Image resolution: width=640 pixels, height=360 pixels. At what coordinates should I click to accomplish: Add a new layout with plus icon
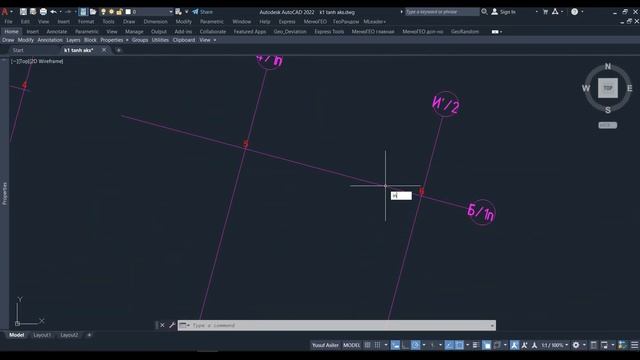click(x=89, y=335)
